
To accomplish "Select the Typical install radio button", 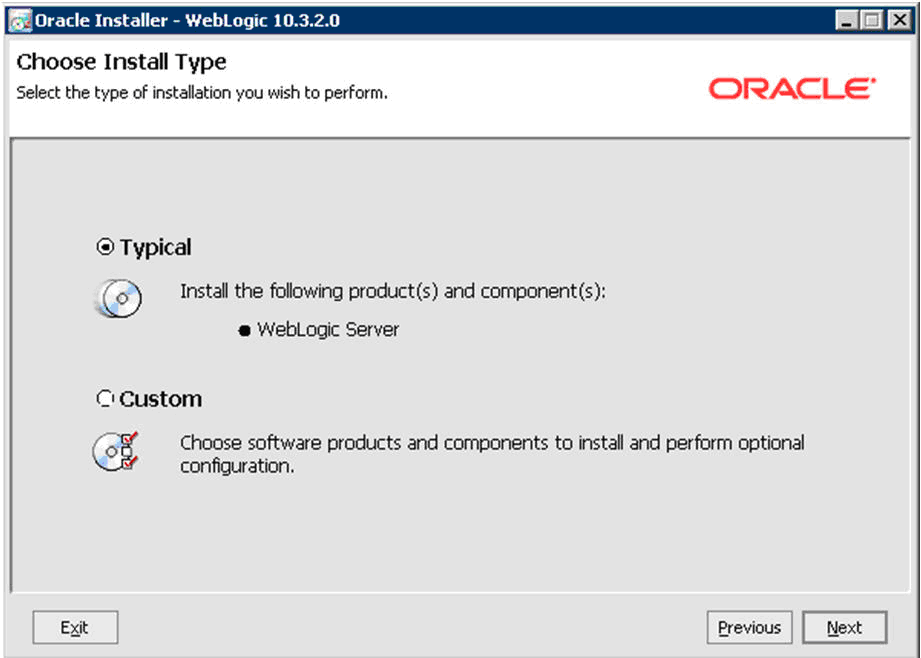I will [105, 247].
